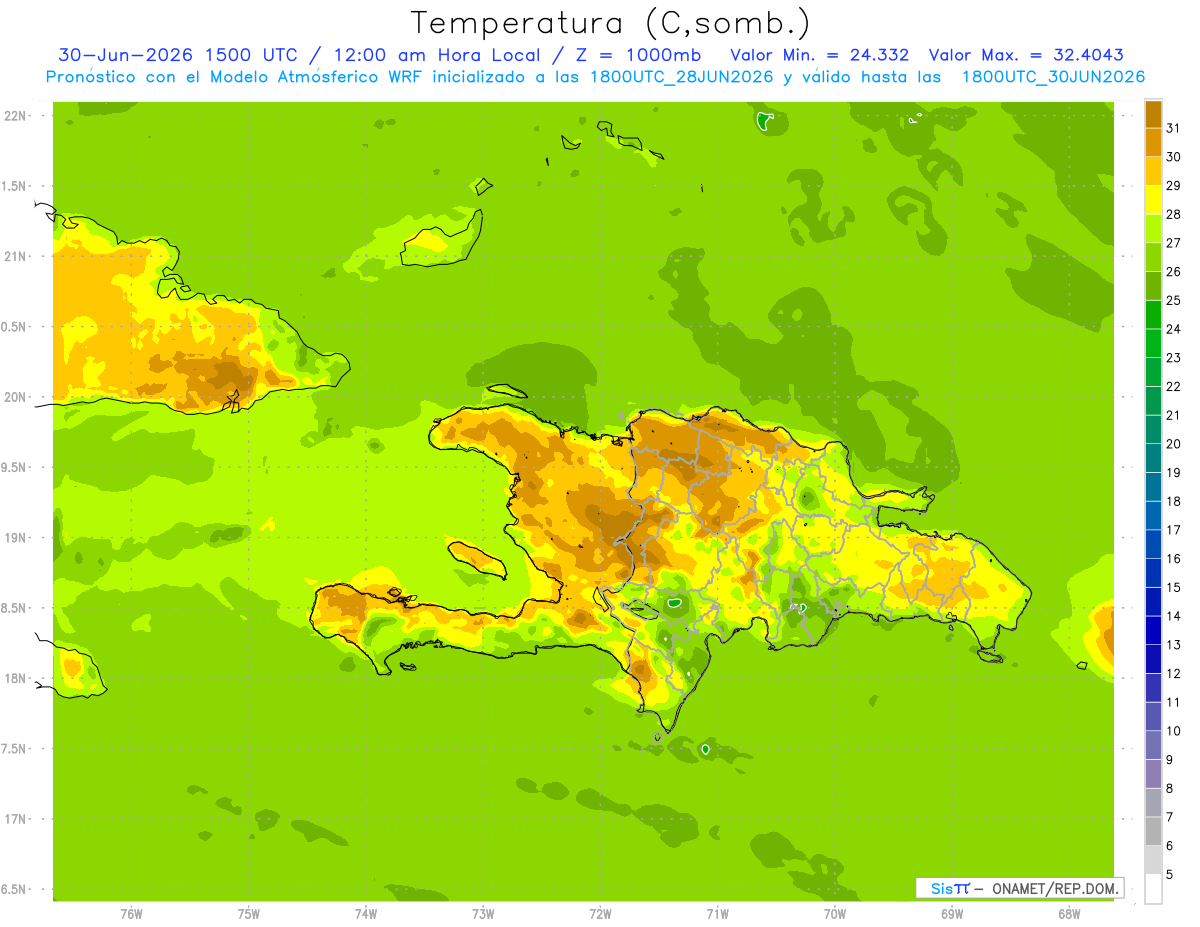Click the 'SisTT – ONAMET/REP.DOM.' credit label

point(1019,888)
